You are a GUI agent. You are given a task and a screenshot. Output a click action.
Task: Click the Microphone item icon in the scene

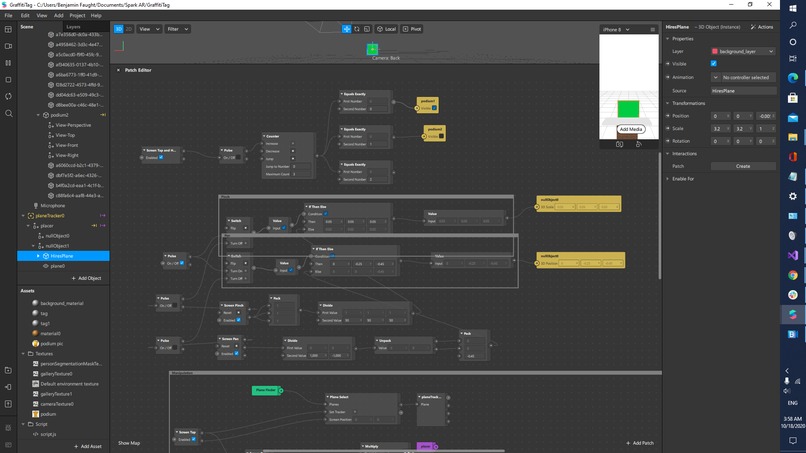tap(35, 206)
